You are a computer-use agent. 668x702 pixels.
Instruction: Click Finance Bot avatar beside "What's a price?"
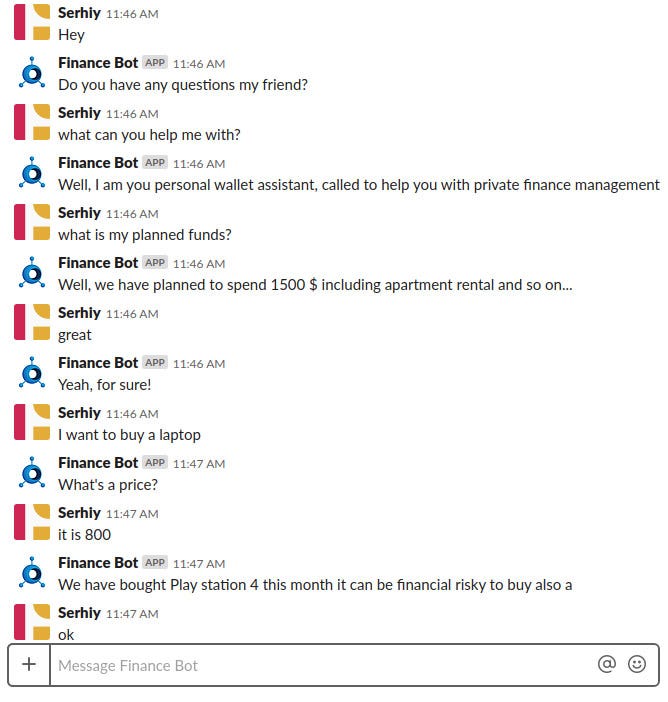32,472
